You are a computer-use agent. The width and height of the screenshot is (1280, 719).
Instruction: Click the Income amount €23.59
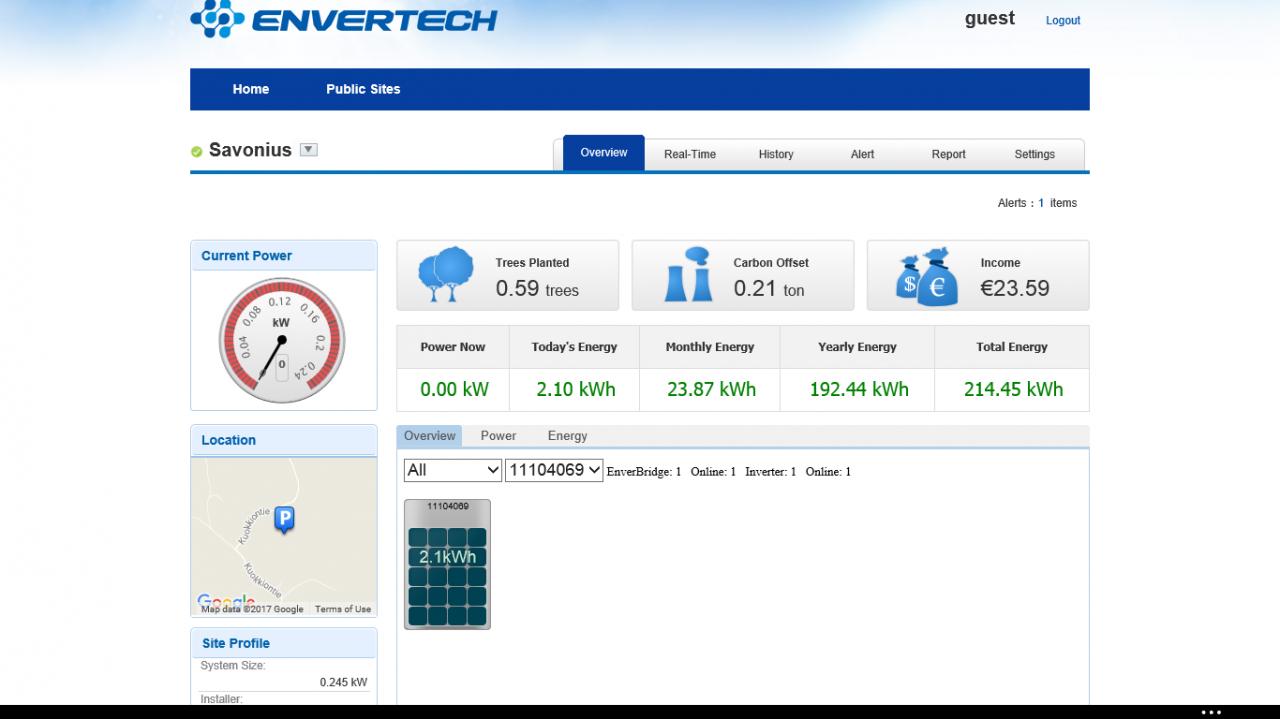pyautogui.click(x=1015, y=289)
